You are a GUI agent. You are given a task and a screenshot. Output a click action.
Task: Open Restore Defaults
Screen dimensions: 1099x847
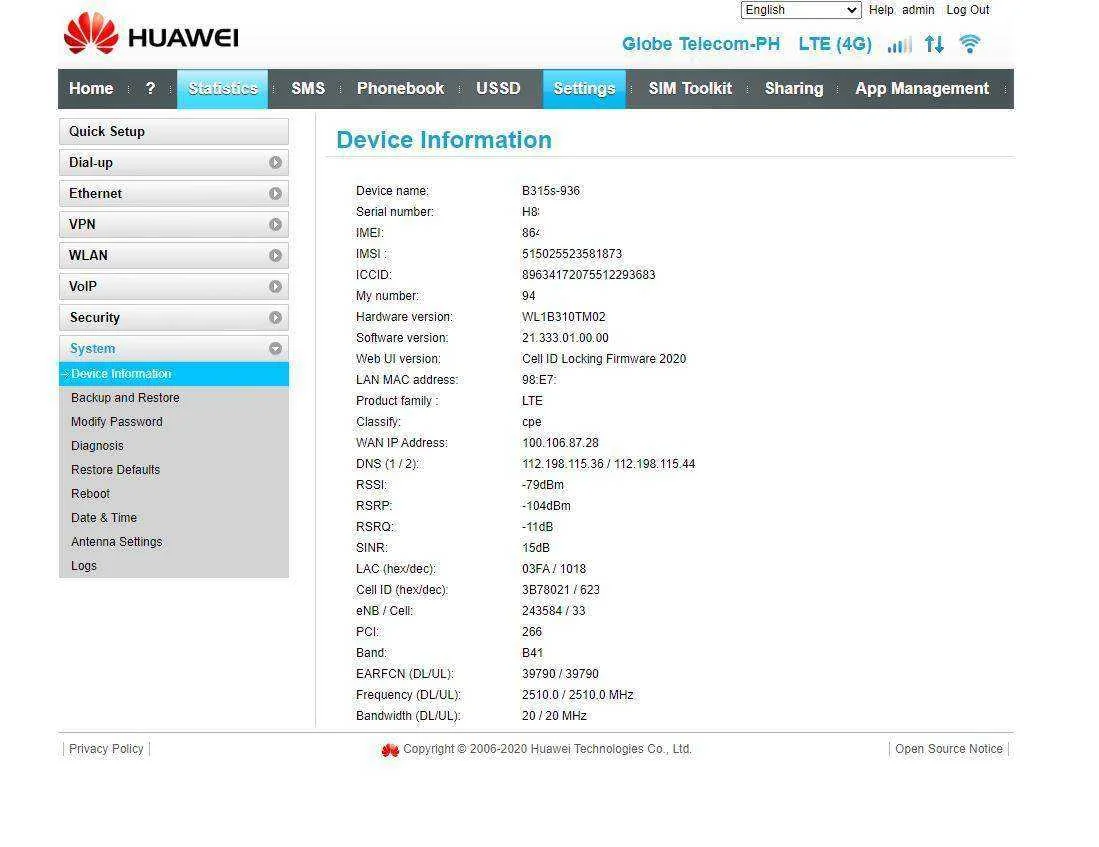[x=115, y=470]
